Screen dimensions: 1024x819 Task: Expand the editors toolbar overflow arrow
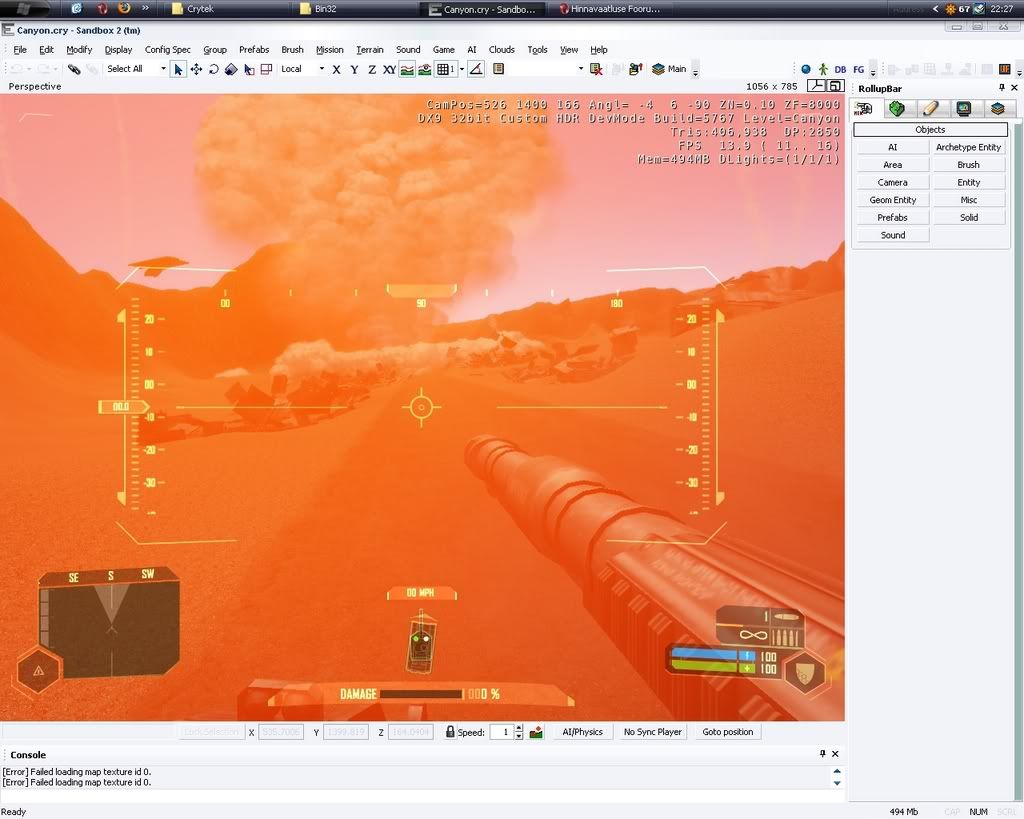click(x=873, y=72)
